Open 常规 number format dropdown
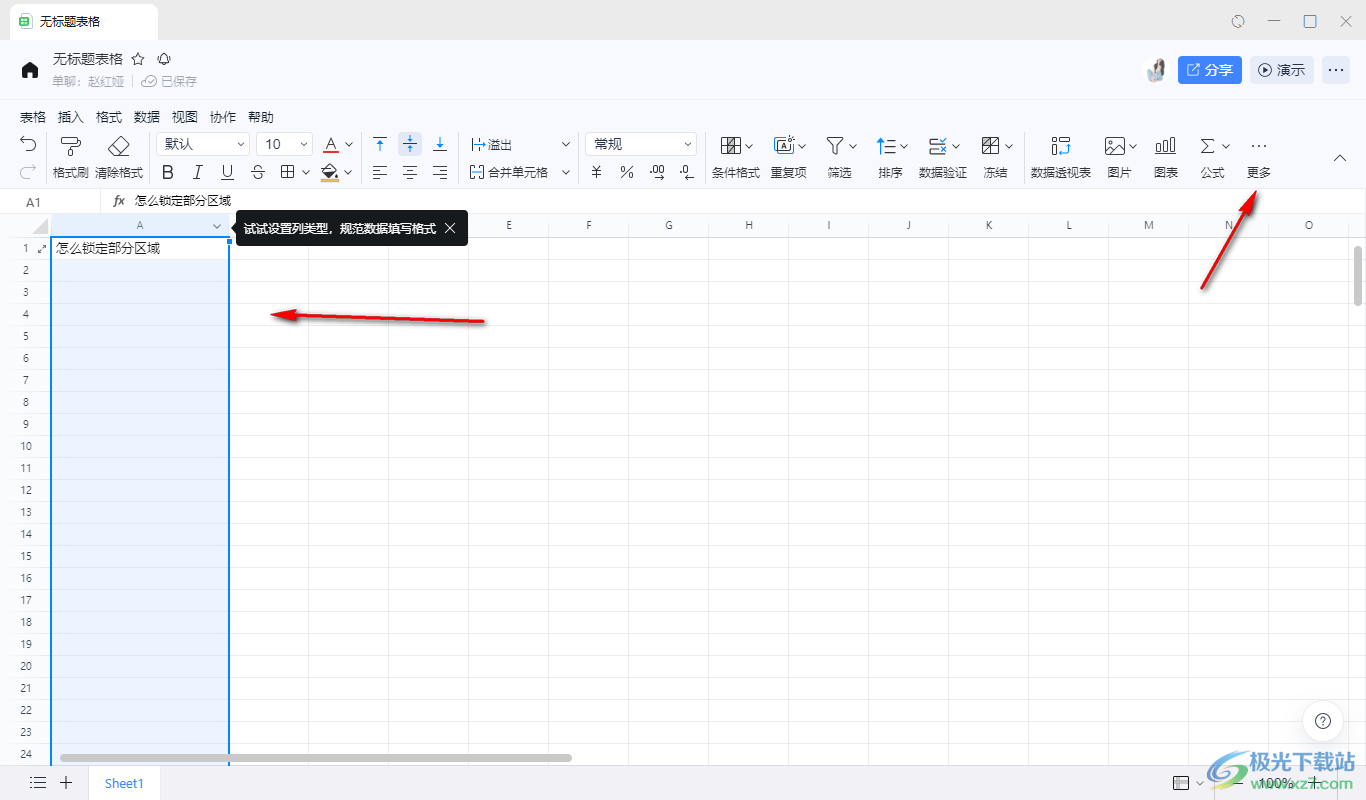 [640, 144]
